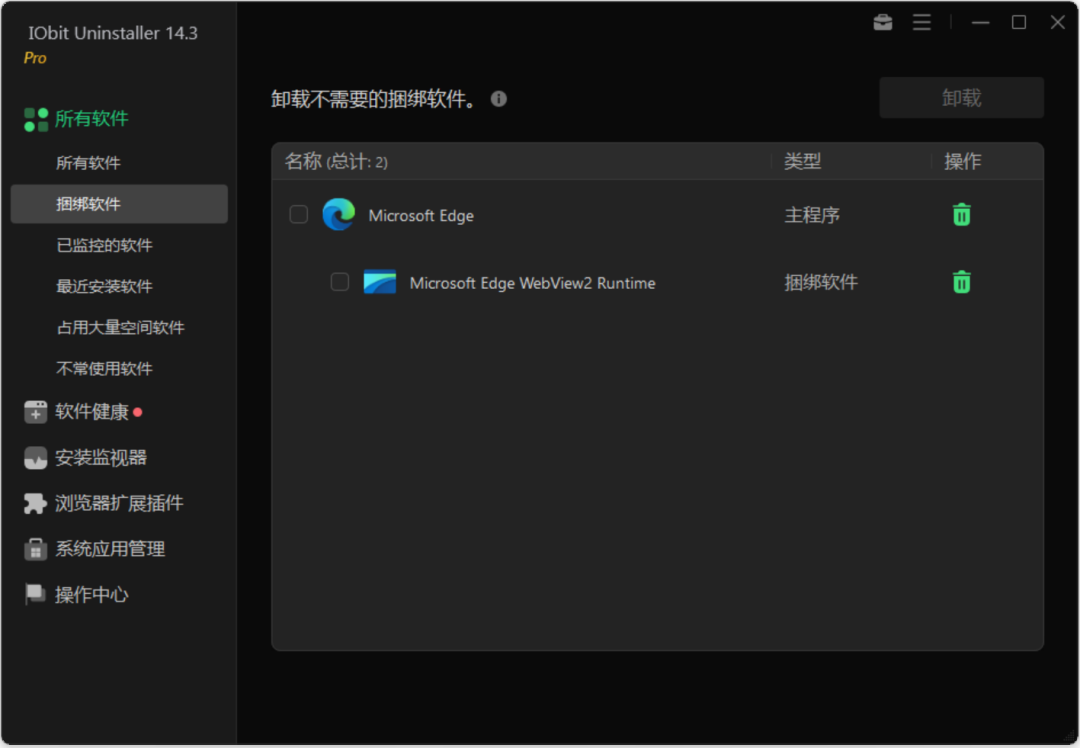This screenshot has height=748, width=1080.
Task: Tick the Microsoft Edge checkbox
Action: [x=298, y=214]
